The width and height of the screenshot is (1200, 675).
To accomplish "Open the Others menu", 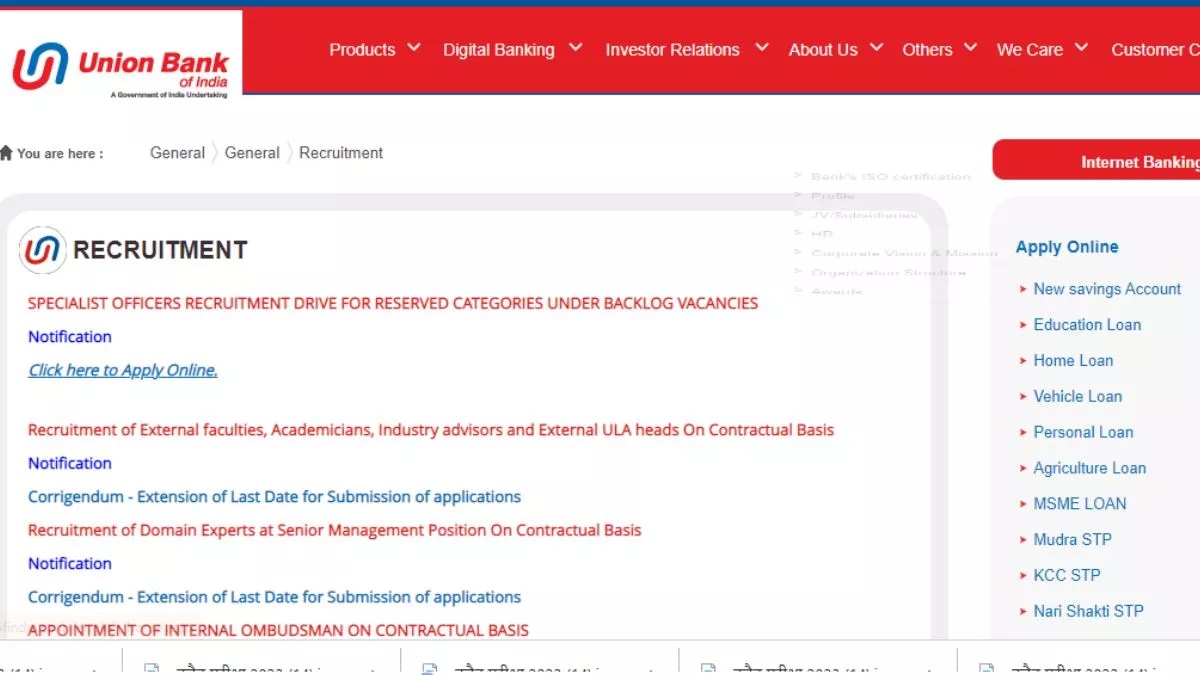I will 927,49.
